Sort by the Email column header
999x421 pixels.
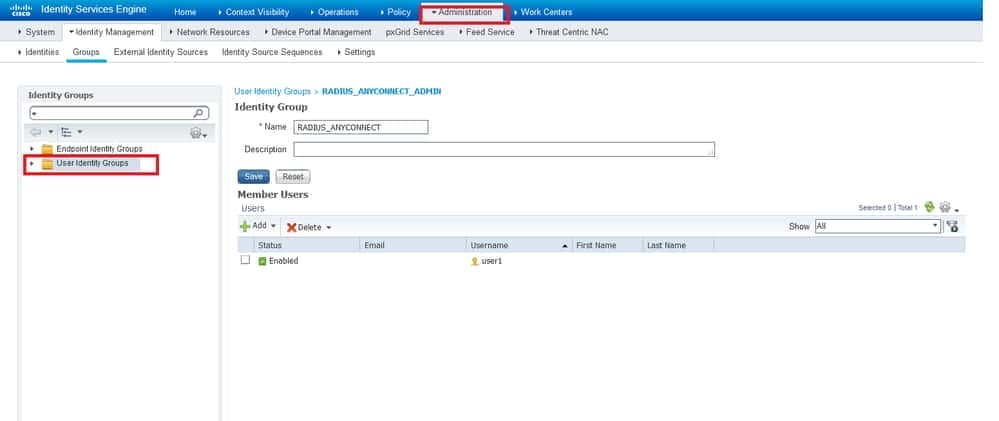(x=413, y=245)
